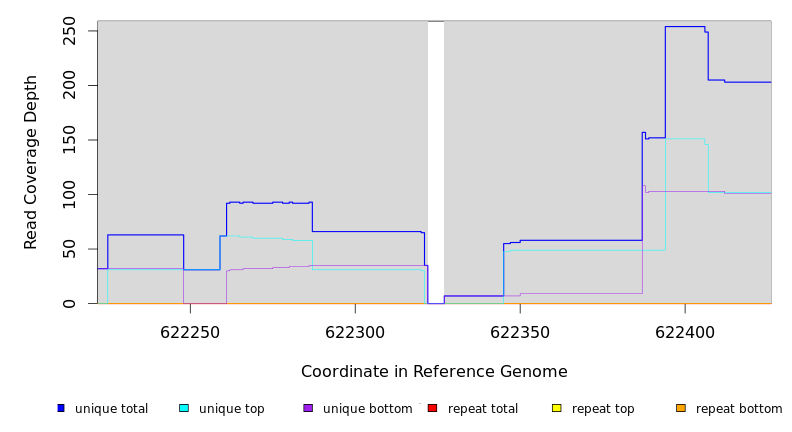792x432 pixels.
Task: Click the "repeat top" legend label
Action: coord(603,409)
